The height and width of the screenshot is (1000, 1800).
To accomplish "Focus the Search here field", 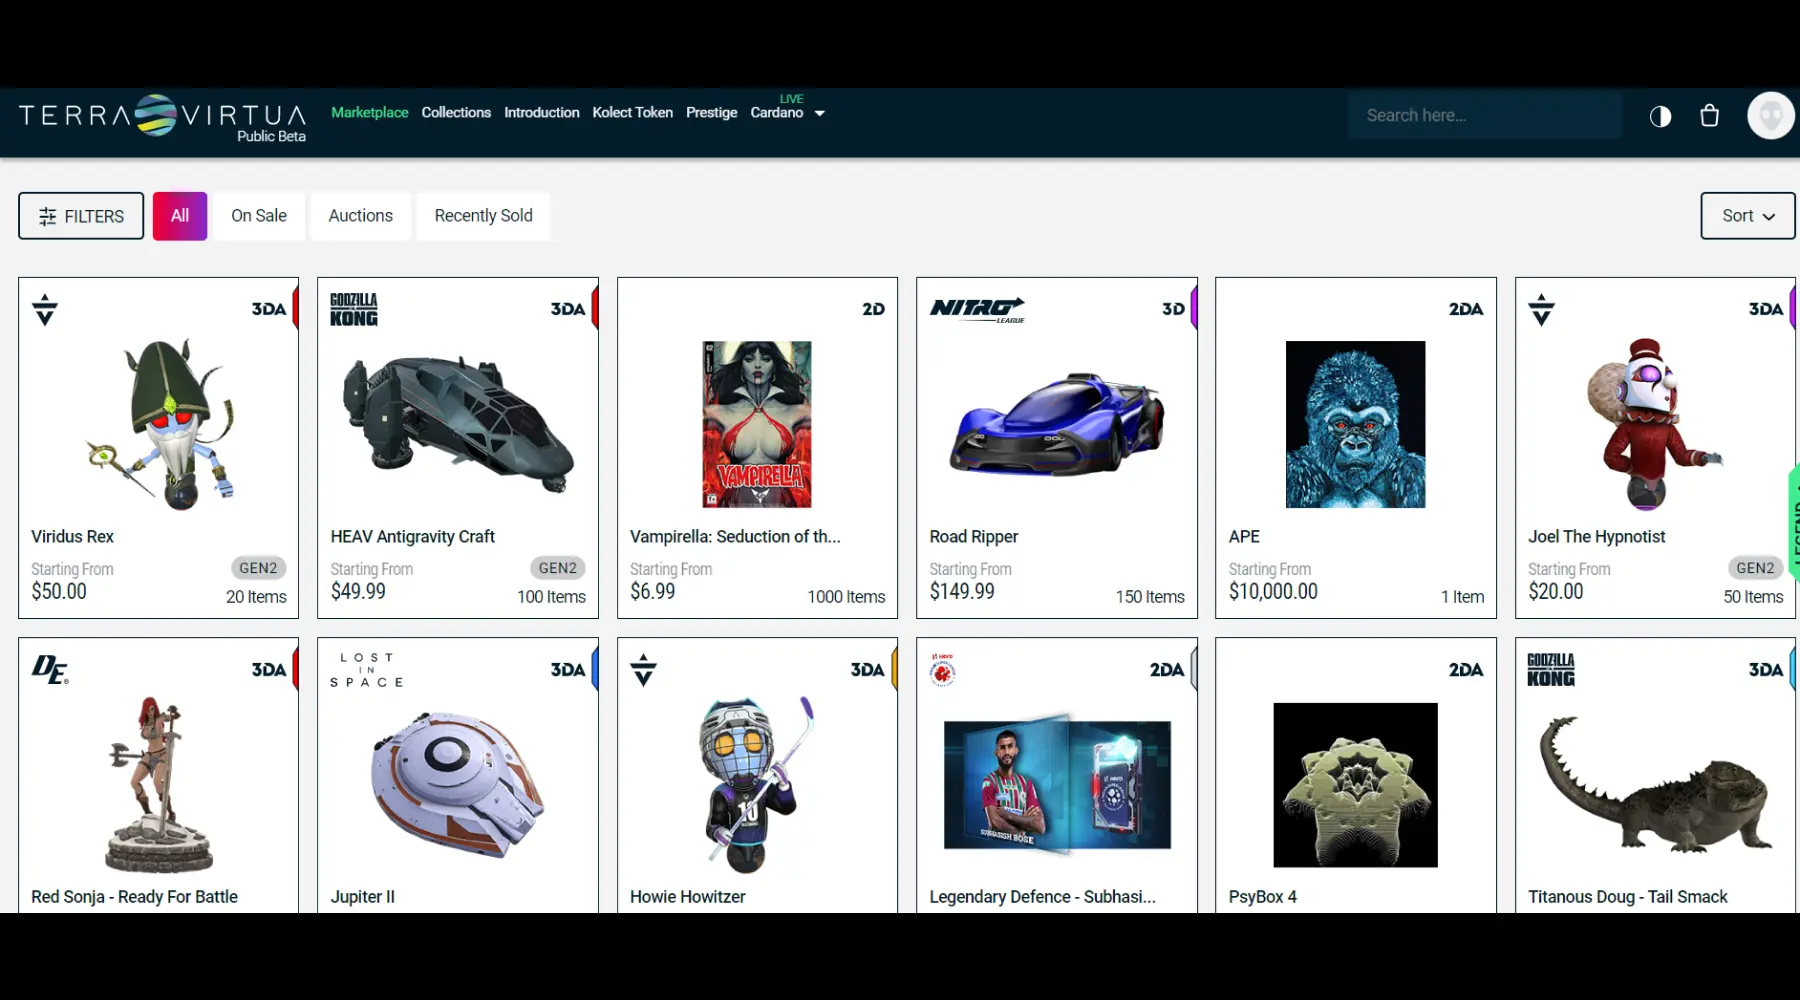I will (x=1484, y=116).
